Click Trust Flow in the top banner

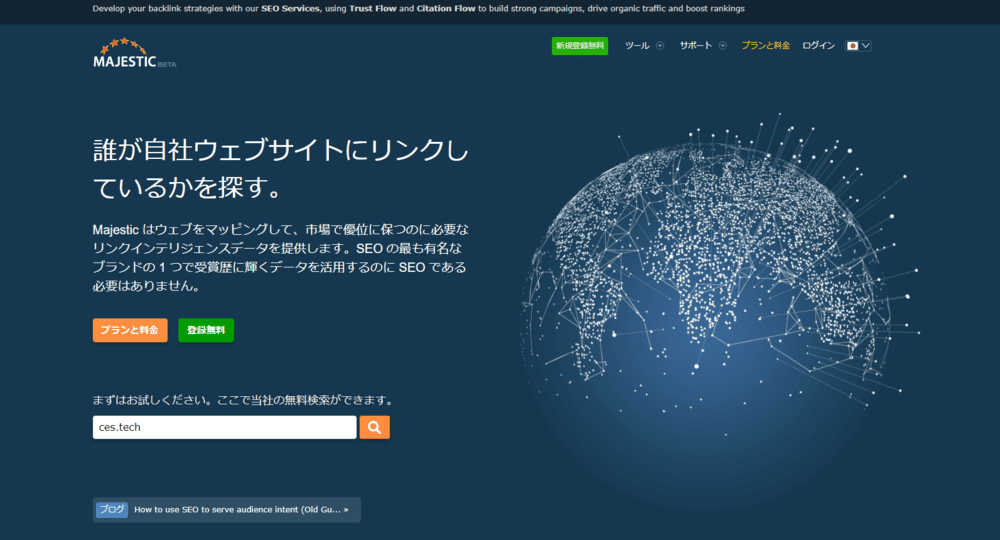372,9
